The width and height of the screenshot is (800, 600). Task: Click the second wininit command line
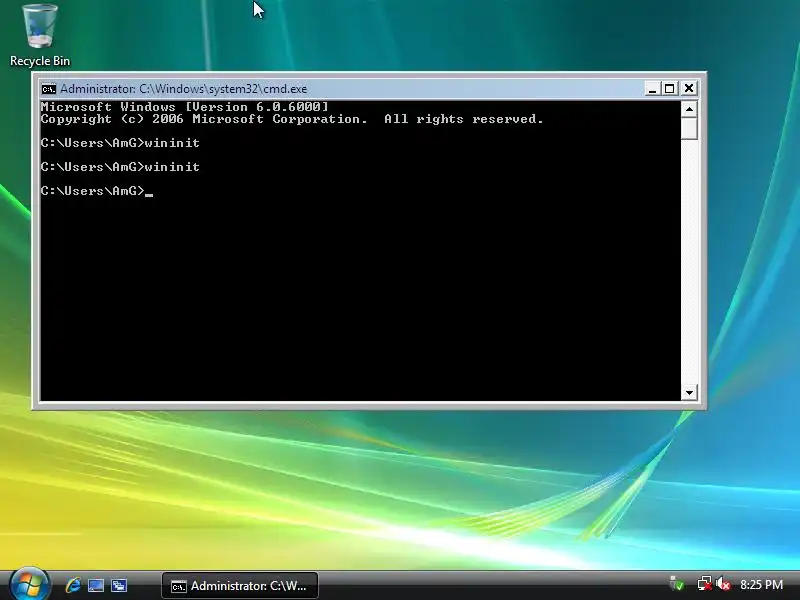tap(120, 167)
